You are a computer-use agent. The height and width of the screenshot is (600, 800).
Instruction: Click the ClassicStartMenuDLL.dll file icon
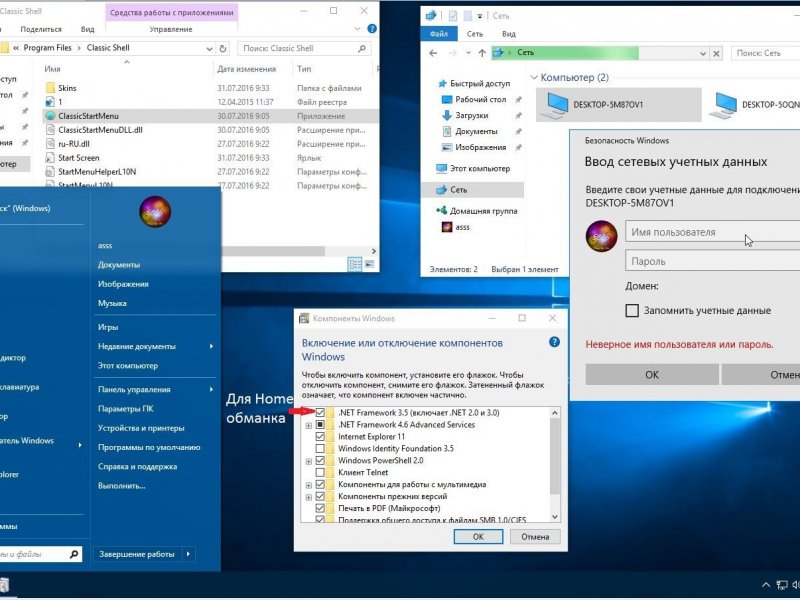[x=50, y=130]
